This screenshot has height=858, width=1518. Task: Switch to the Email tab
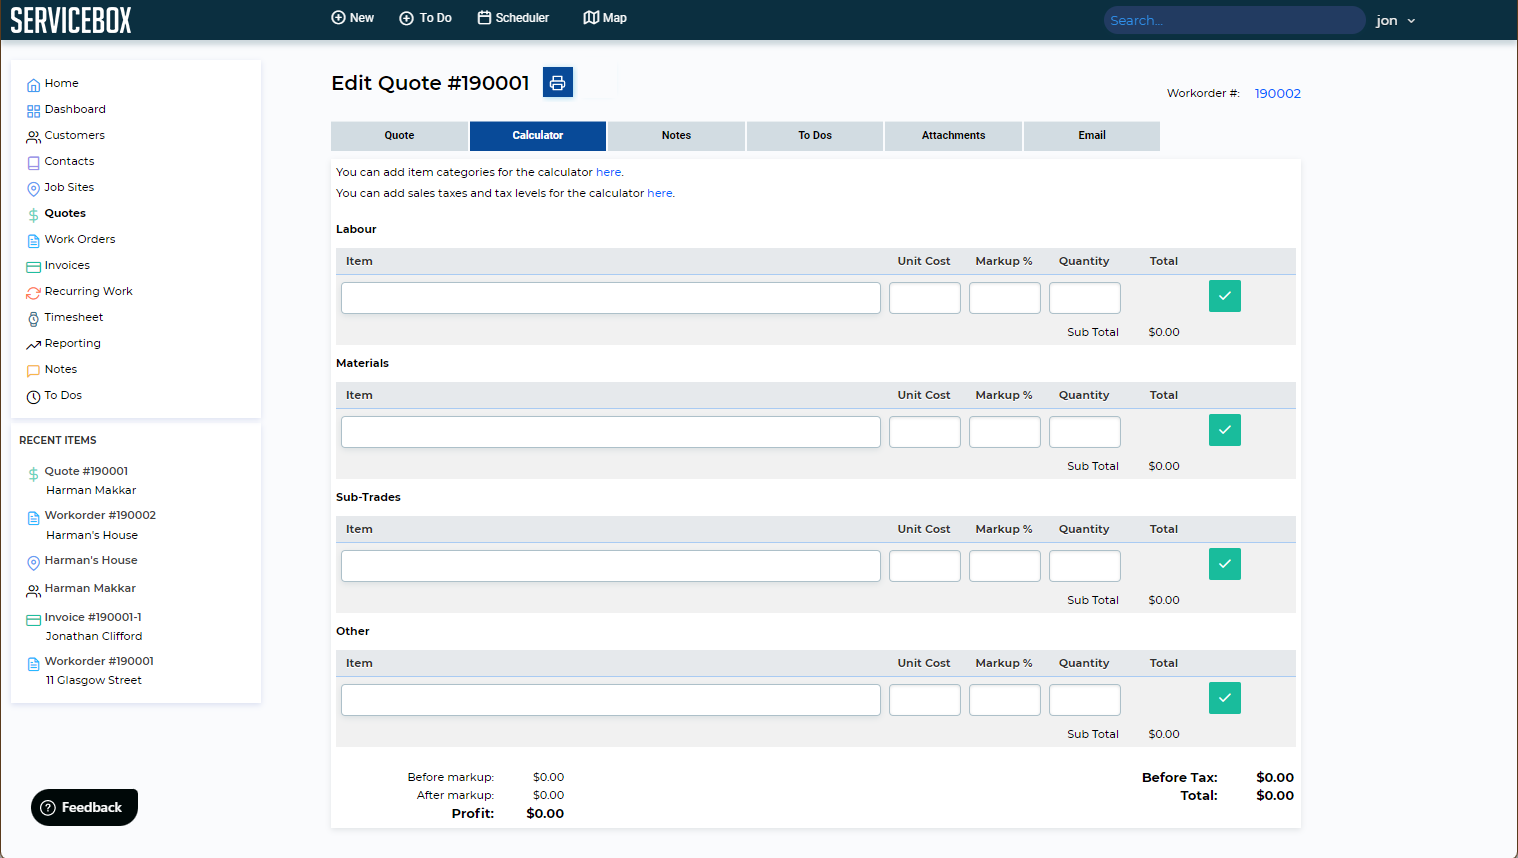click(1092, 136)
